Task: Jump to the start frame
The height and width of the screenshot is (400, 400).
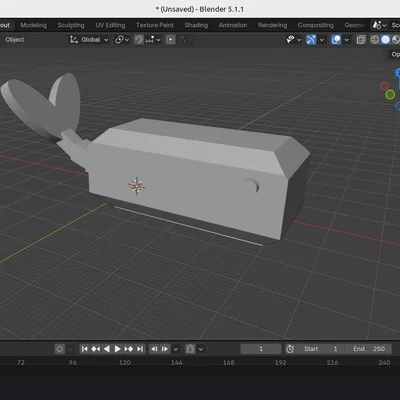Action: tap(84, 349)
